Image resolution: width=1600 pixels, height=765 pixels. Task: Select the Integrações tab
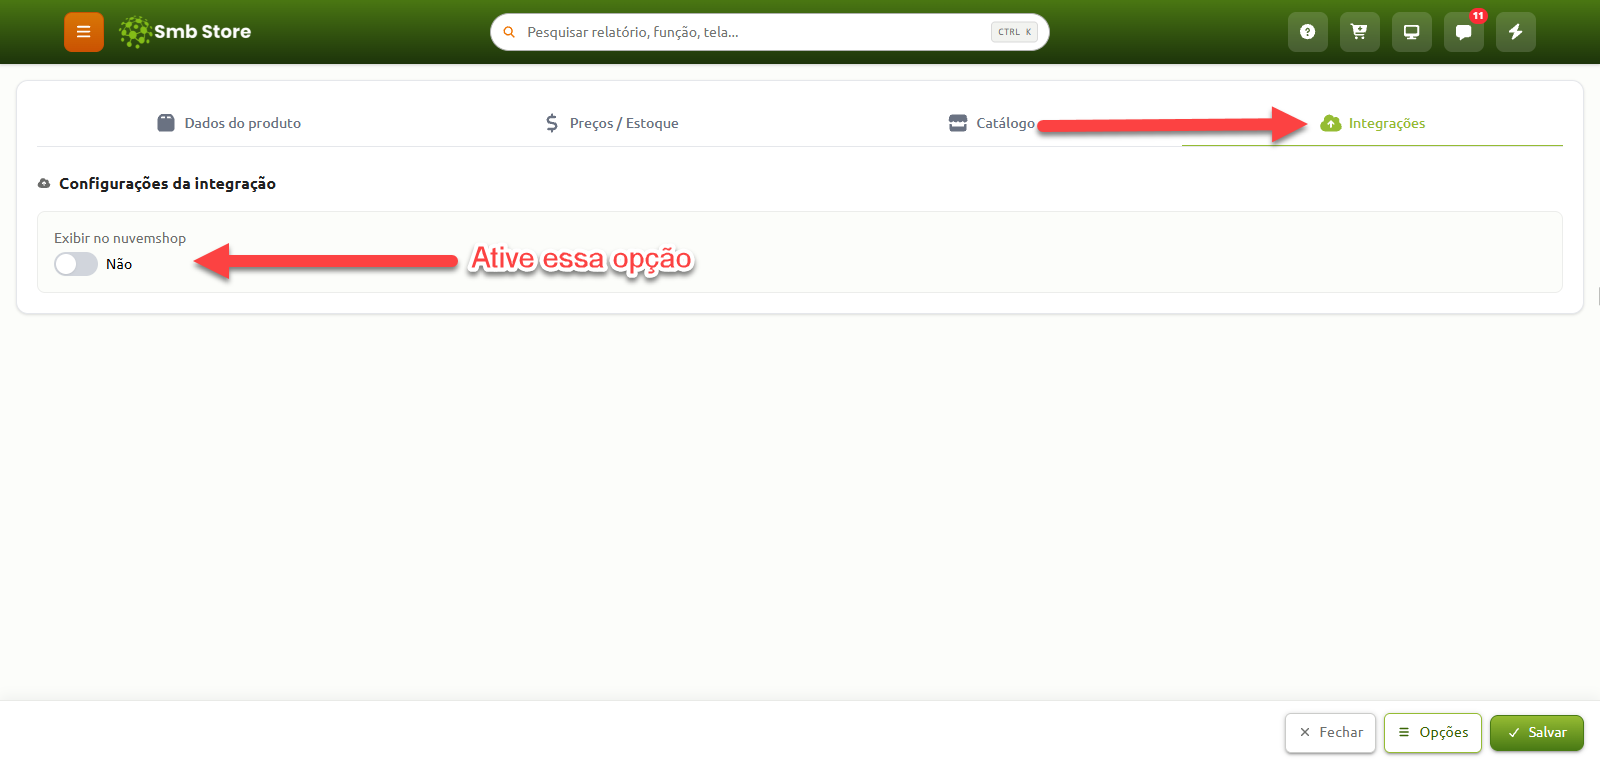[1373, 123]
